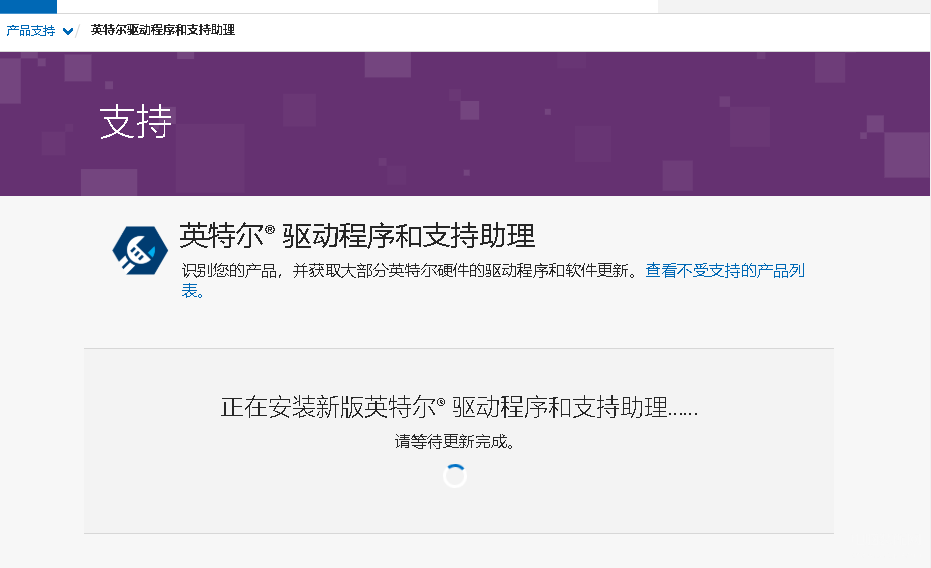Open the 产品支持 breadcrumb link
Screen dimensions: 931x568
click(31, 30)
